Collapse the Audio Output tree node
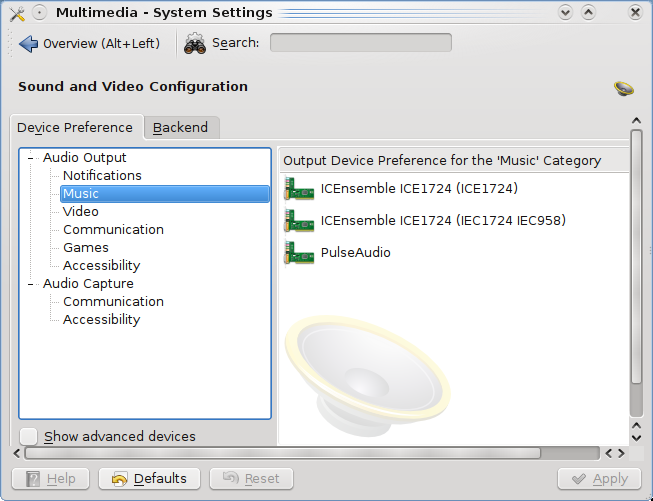 [31, 158]
